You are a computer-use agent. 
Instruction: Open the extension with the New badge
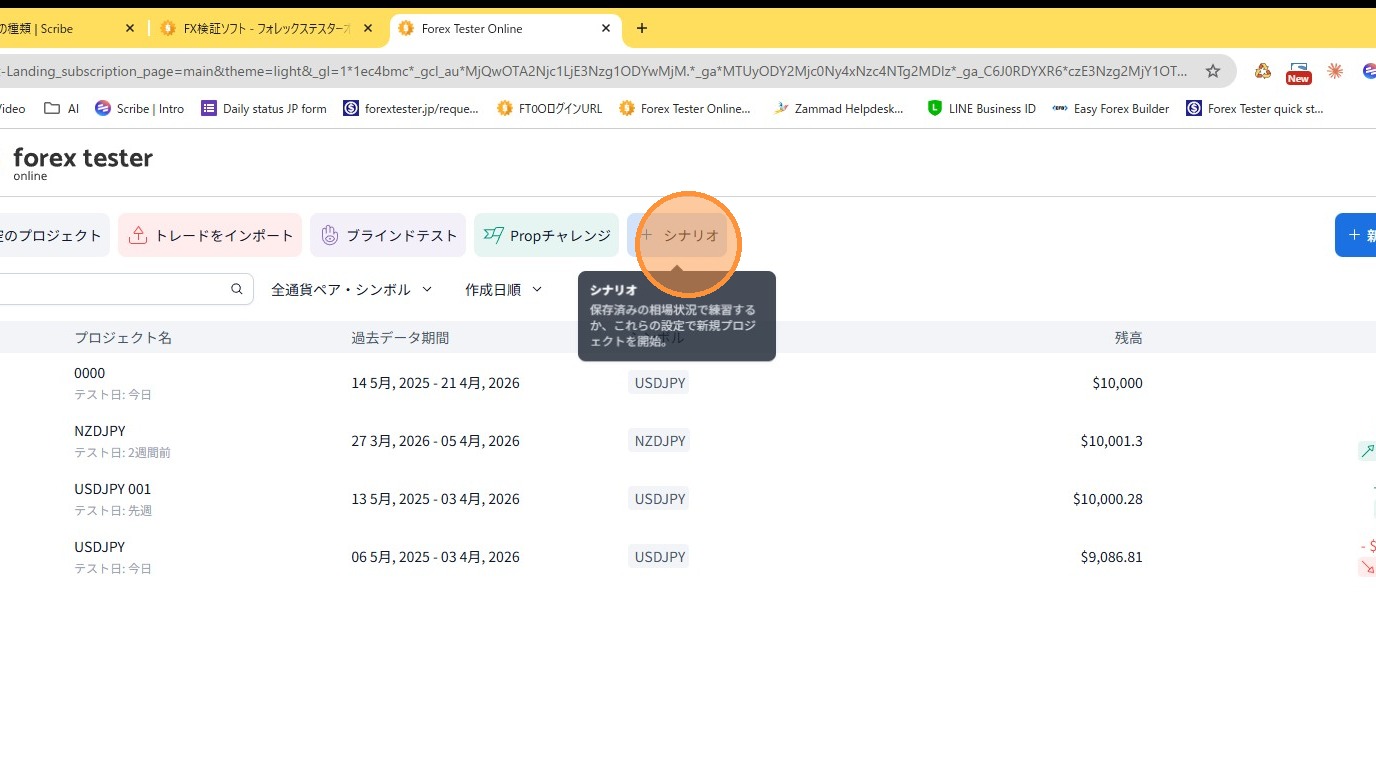1298,72
